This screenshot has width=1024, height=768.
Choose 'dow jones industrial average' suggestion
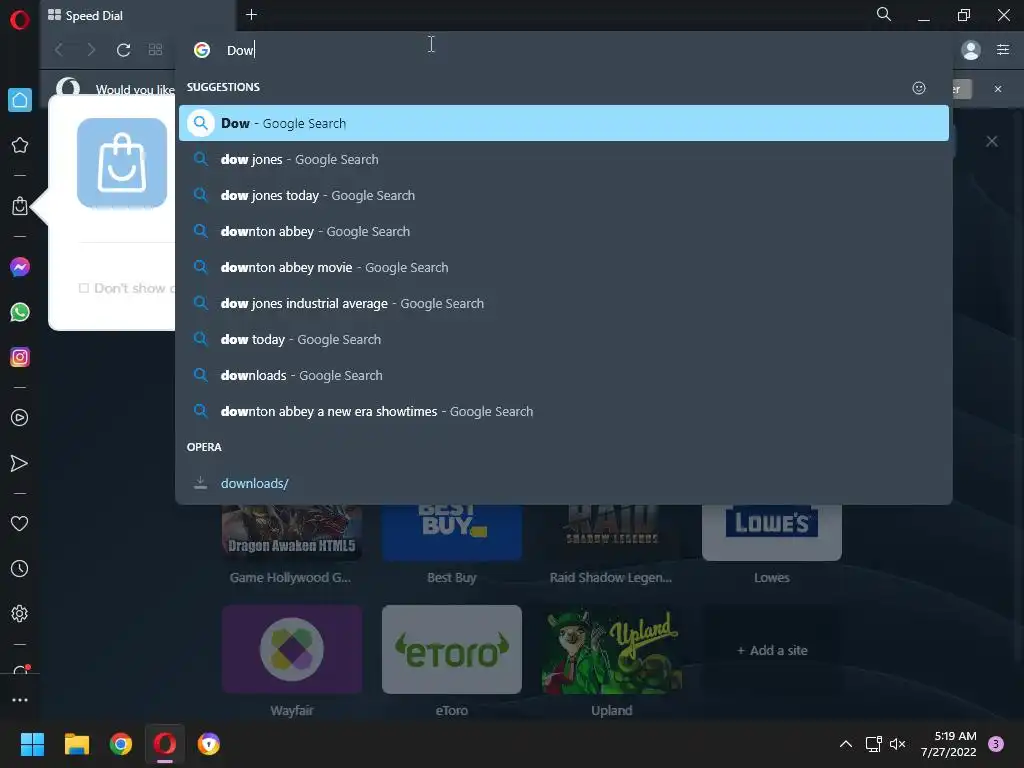pyautogui.click(x=564, y=303)
